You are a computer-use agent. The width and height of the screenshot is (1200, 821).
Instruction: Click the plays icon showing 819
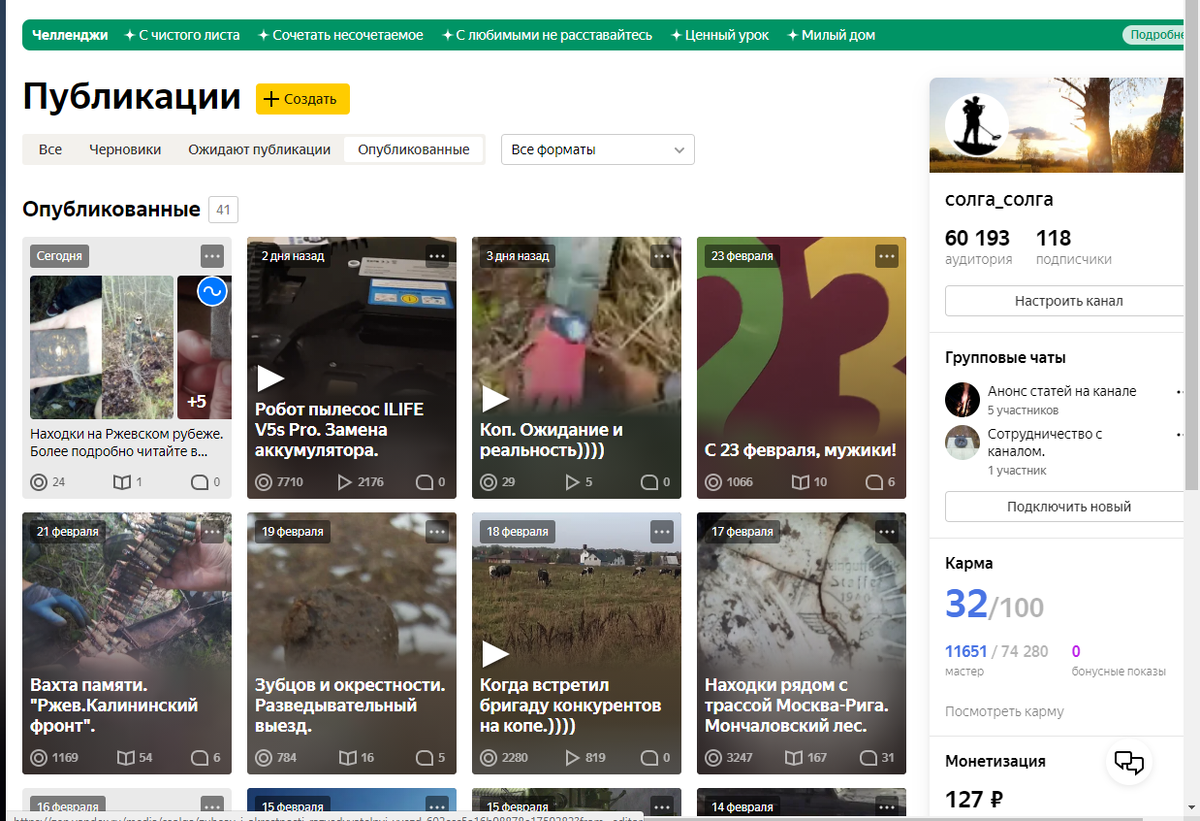click(572, 757)
